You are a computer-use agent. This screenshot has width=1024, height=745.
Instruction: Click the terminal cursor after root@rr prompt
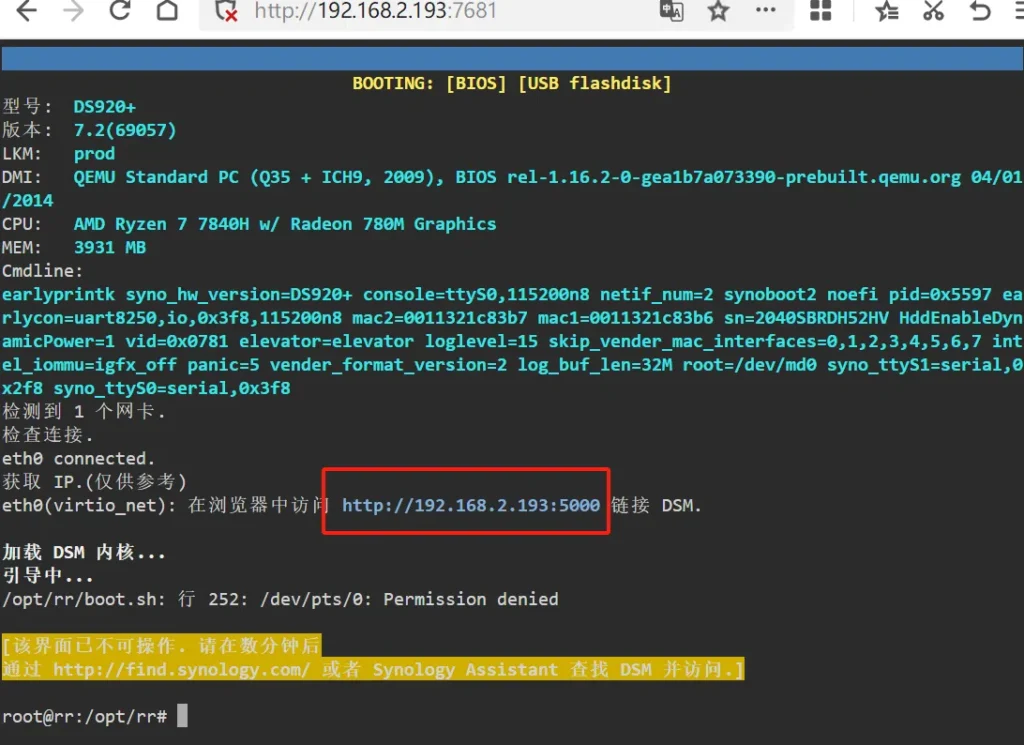(181, 716)
